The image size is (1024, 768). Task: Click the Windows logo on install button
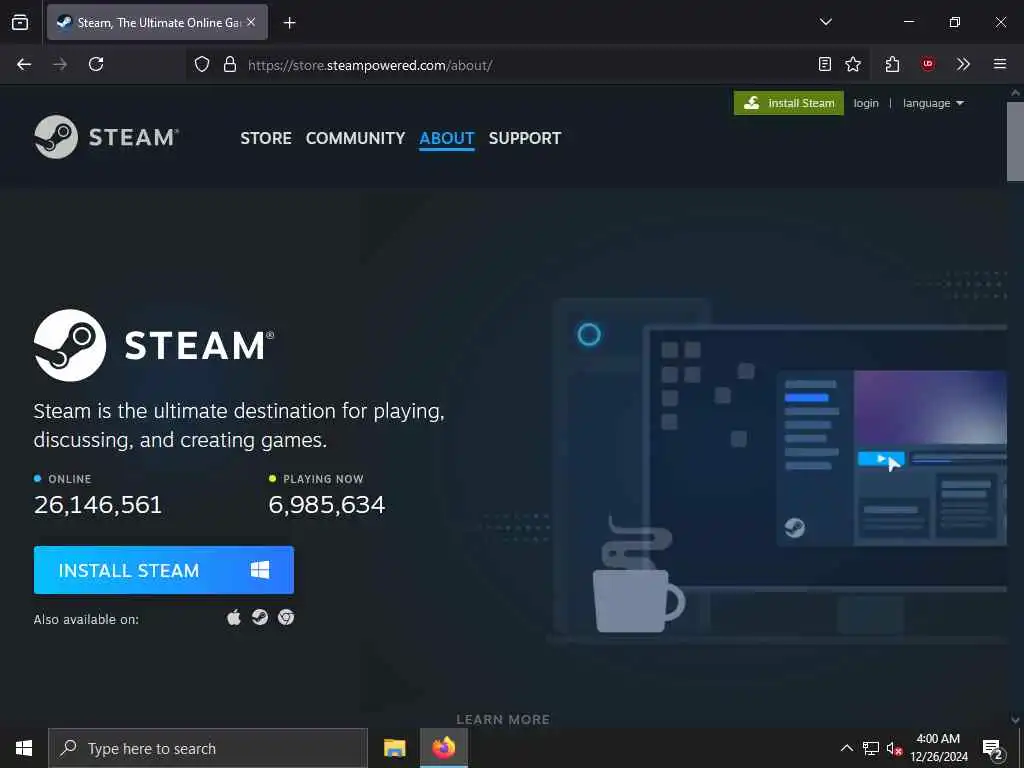click(x=260, y=570)
